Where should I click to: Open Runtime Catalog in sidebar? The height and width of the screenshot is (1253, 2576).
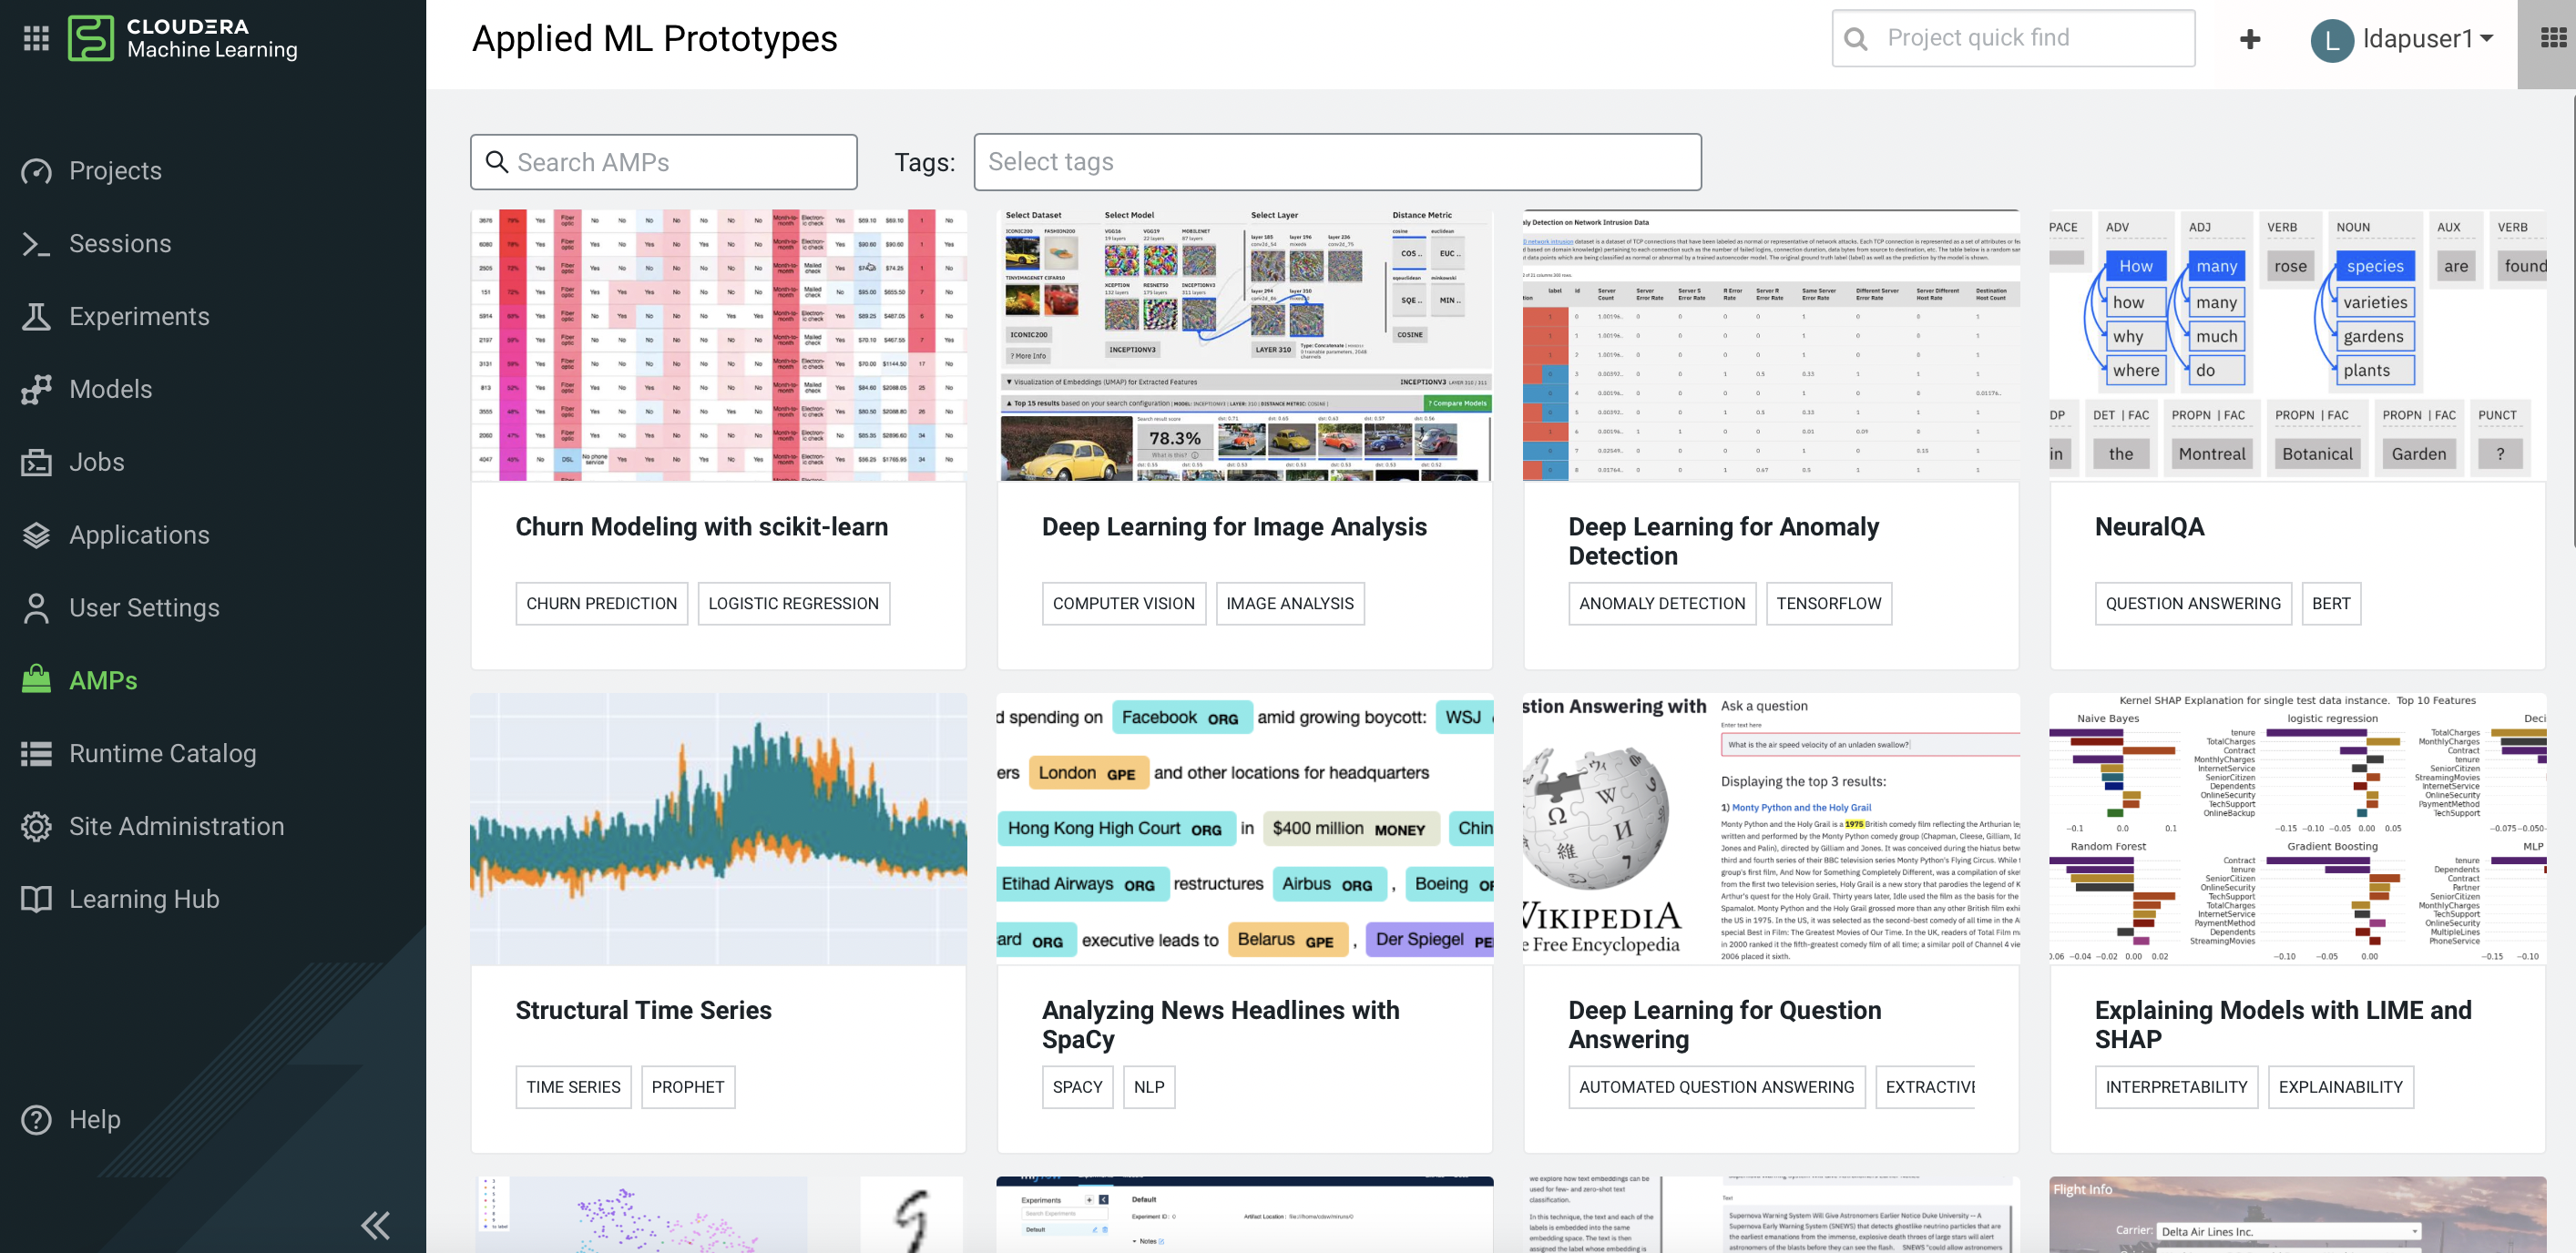tap(162, 753)
